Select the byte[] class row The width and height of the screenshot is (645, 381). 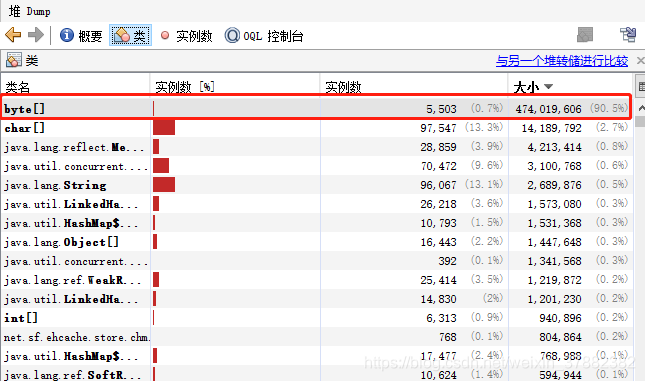[317, 109]
